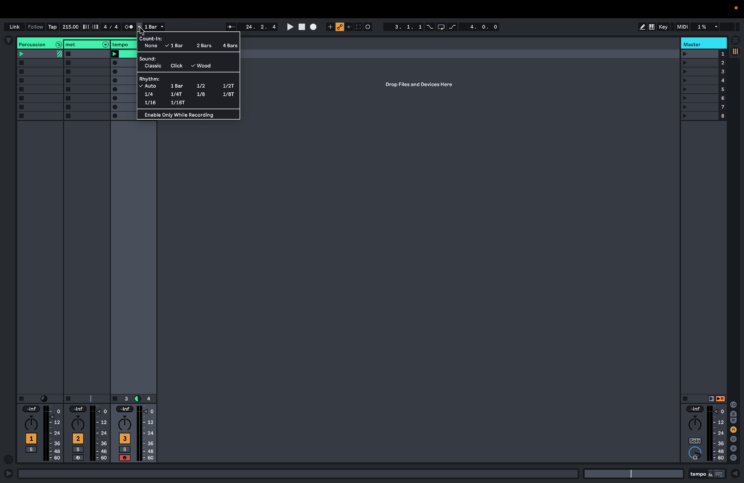This screenshot has height=483, width=744.
Task: Solo track 1
Action: 31,449
